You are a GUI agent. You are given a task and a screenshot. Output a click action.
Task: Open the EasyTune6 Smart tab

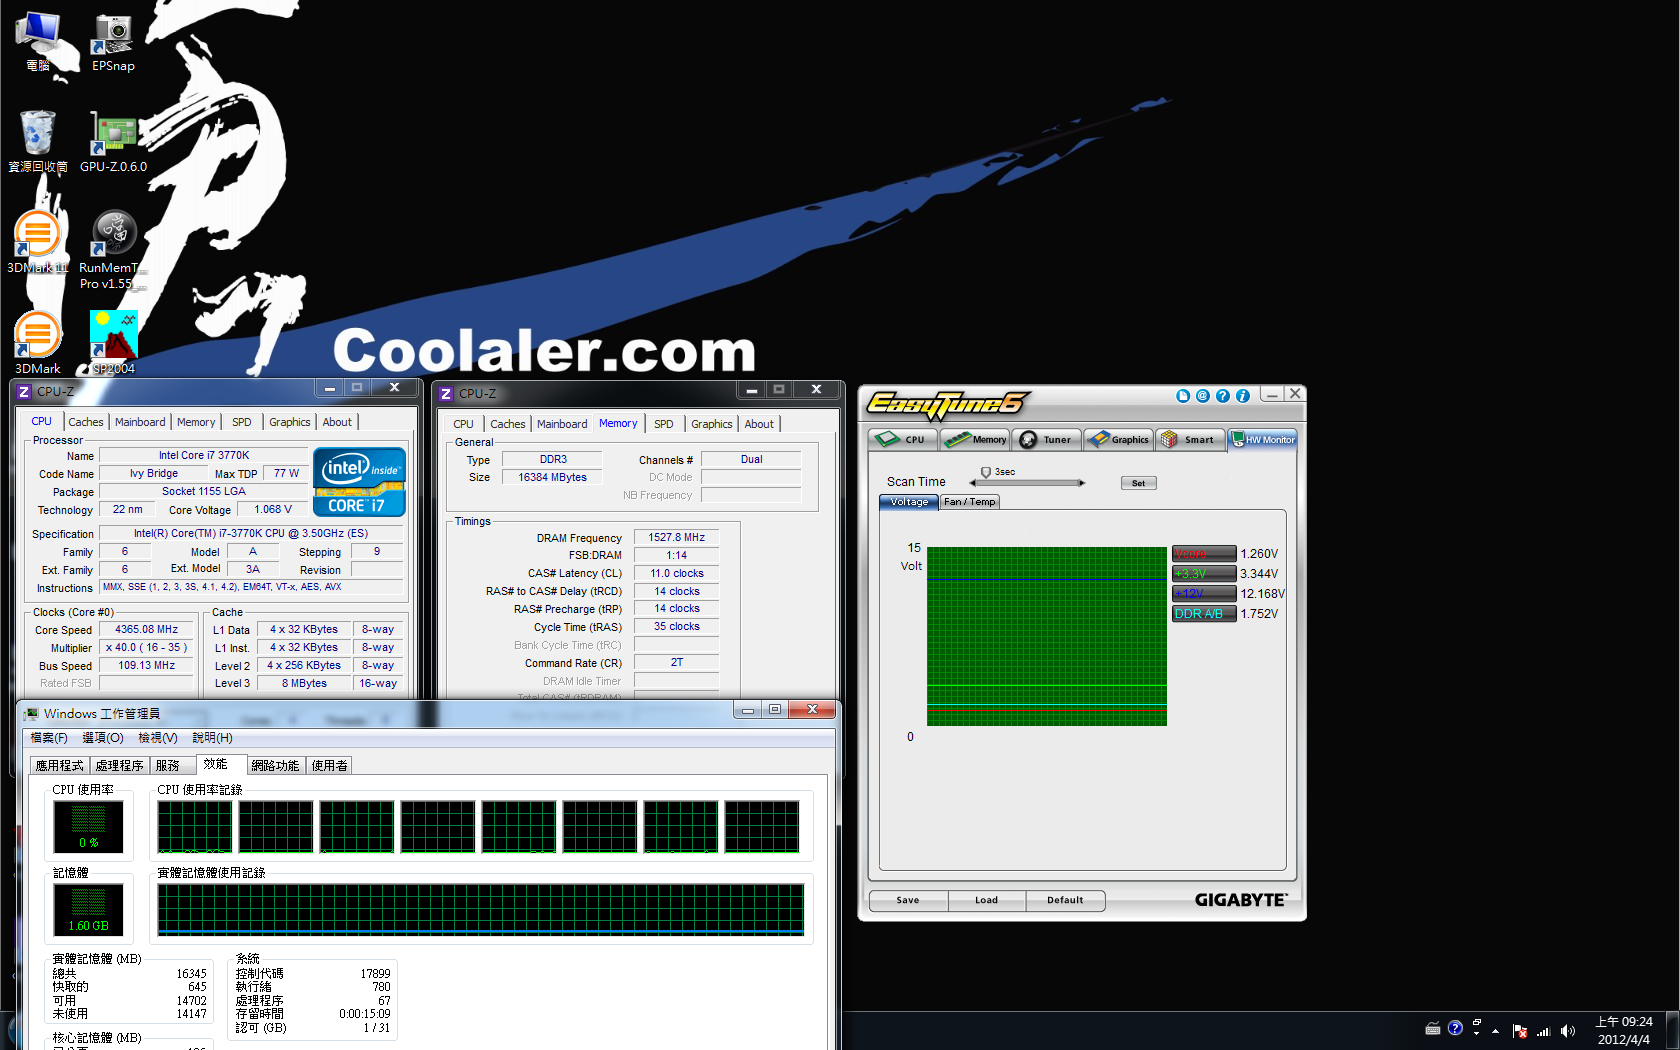coord(1191,439)
